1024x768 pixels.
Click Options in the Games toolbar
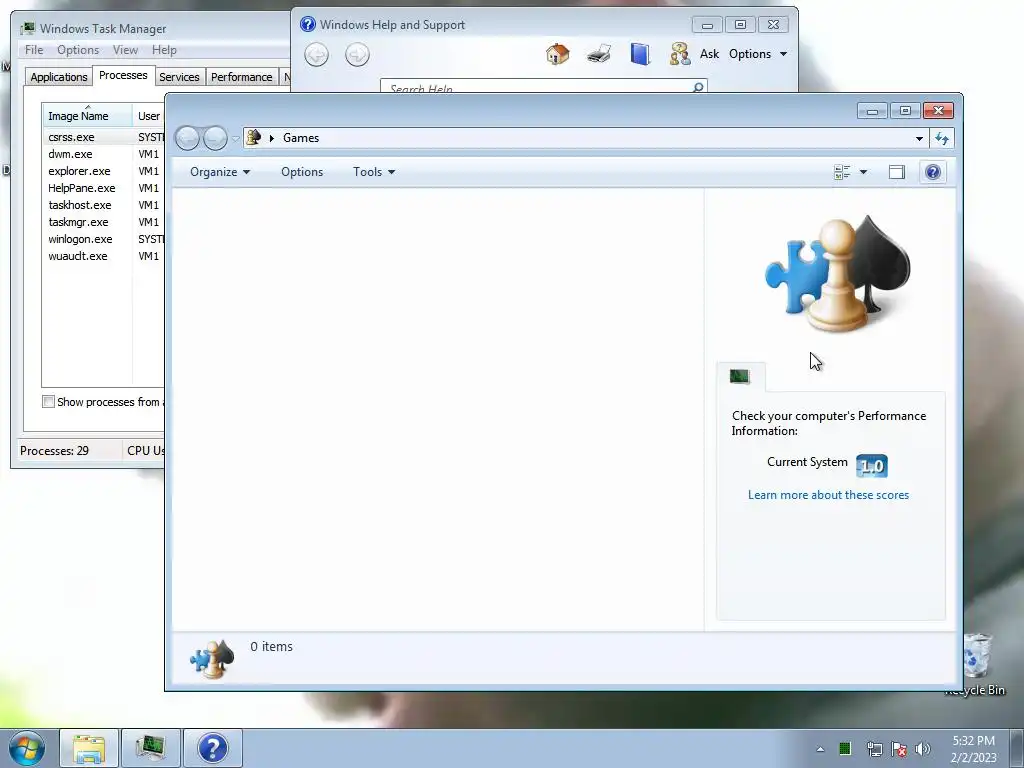coord(302,172)
